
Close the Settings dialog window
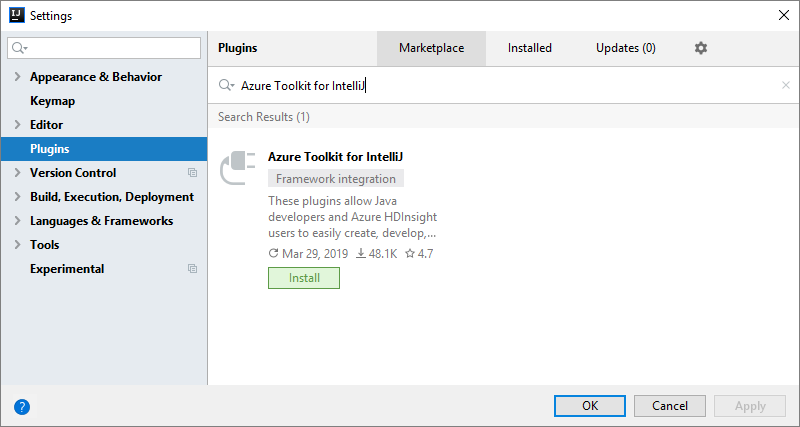784,15
